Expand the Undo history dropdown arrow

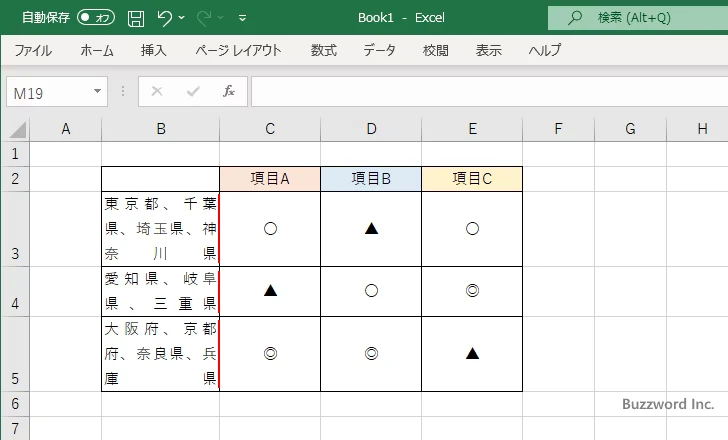pos(182,18)
